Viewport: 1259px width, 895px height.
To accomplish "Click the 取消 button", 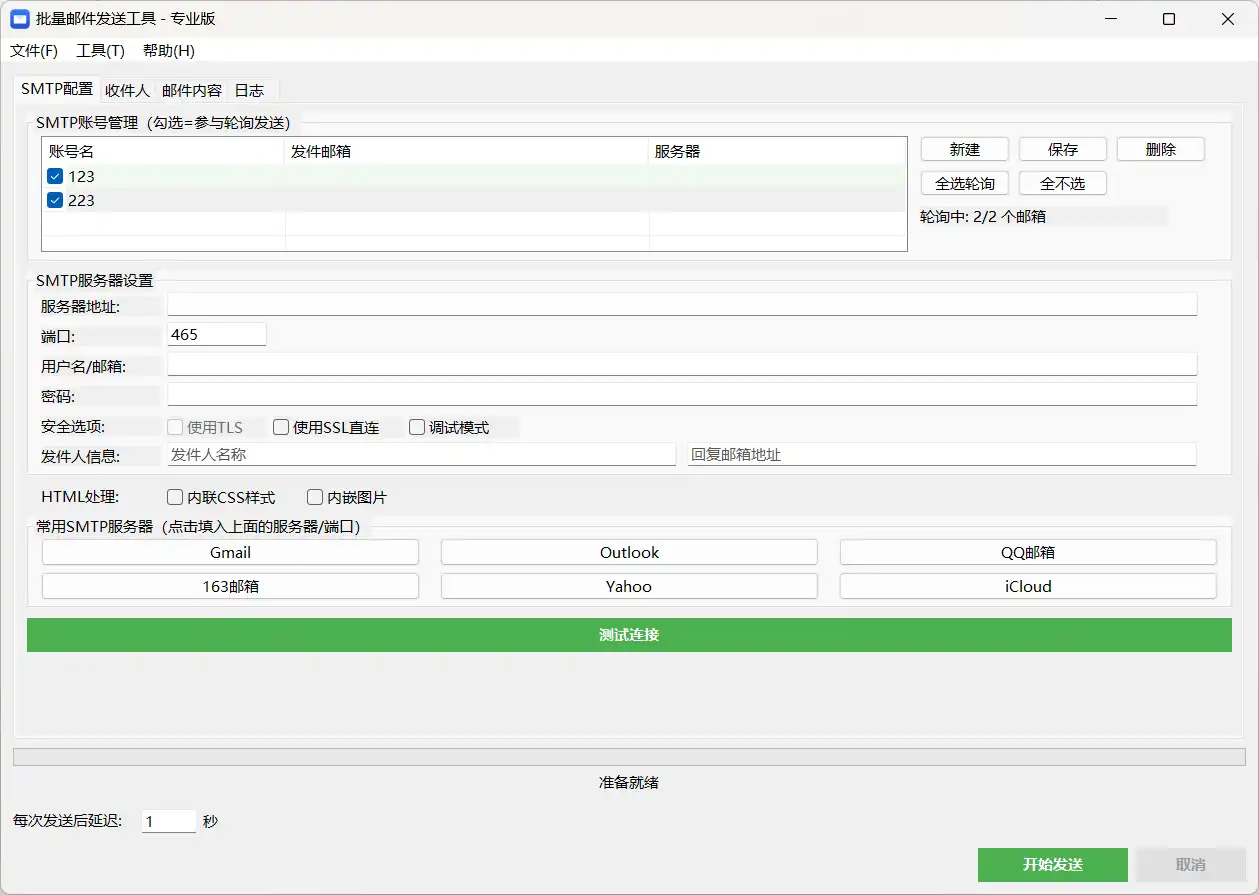I will [x=1191, y=865].
